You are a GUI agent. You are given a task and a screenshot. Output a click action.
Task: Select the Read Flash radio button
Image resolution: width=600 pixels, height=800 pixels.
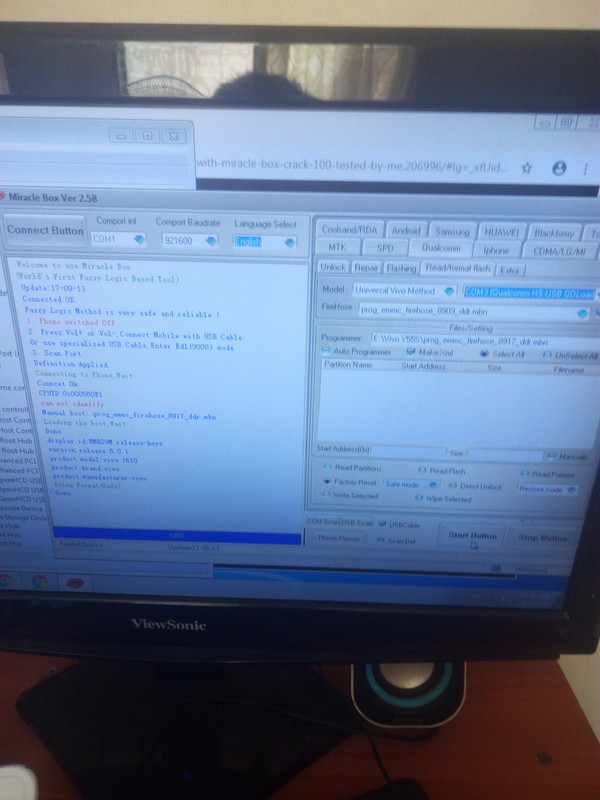coord(422,470)
